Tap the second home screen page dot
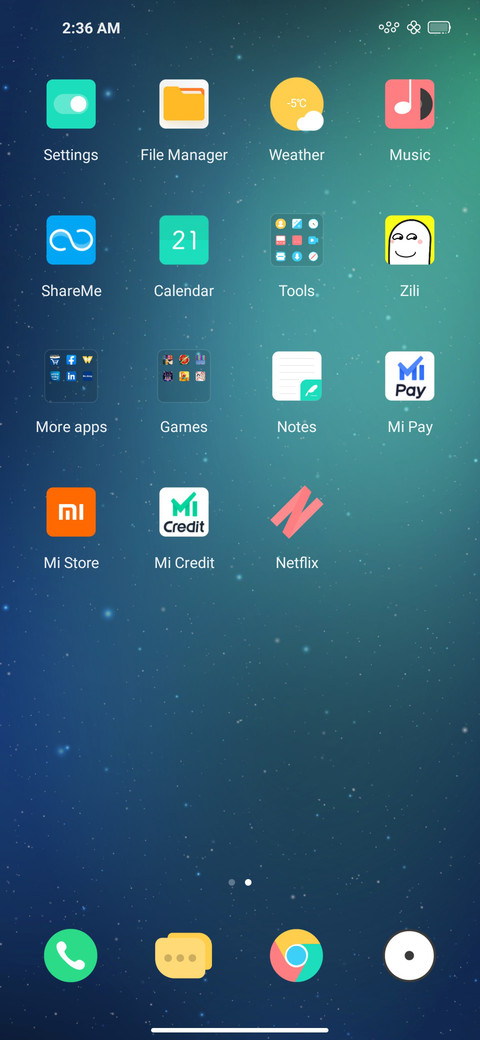This screenshot has width=480, height=1040. pyautogui.click(x=248, y=882)
